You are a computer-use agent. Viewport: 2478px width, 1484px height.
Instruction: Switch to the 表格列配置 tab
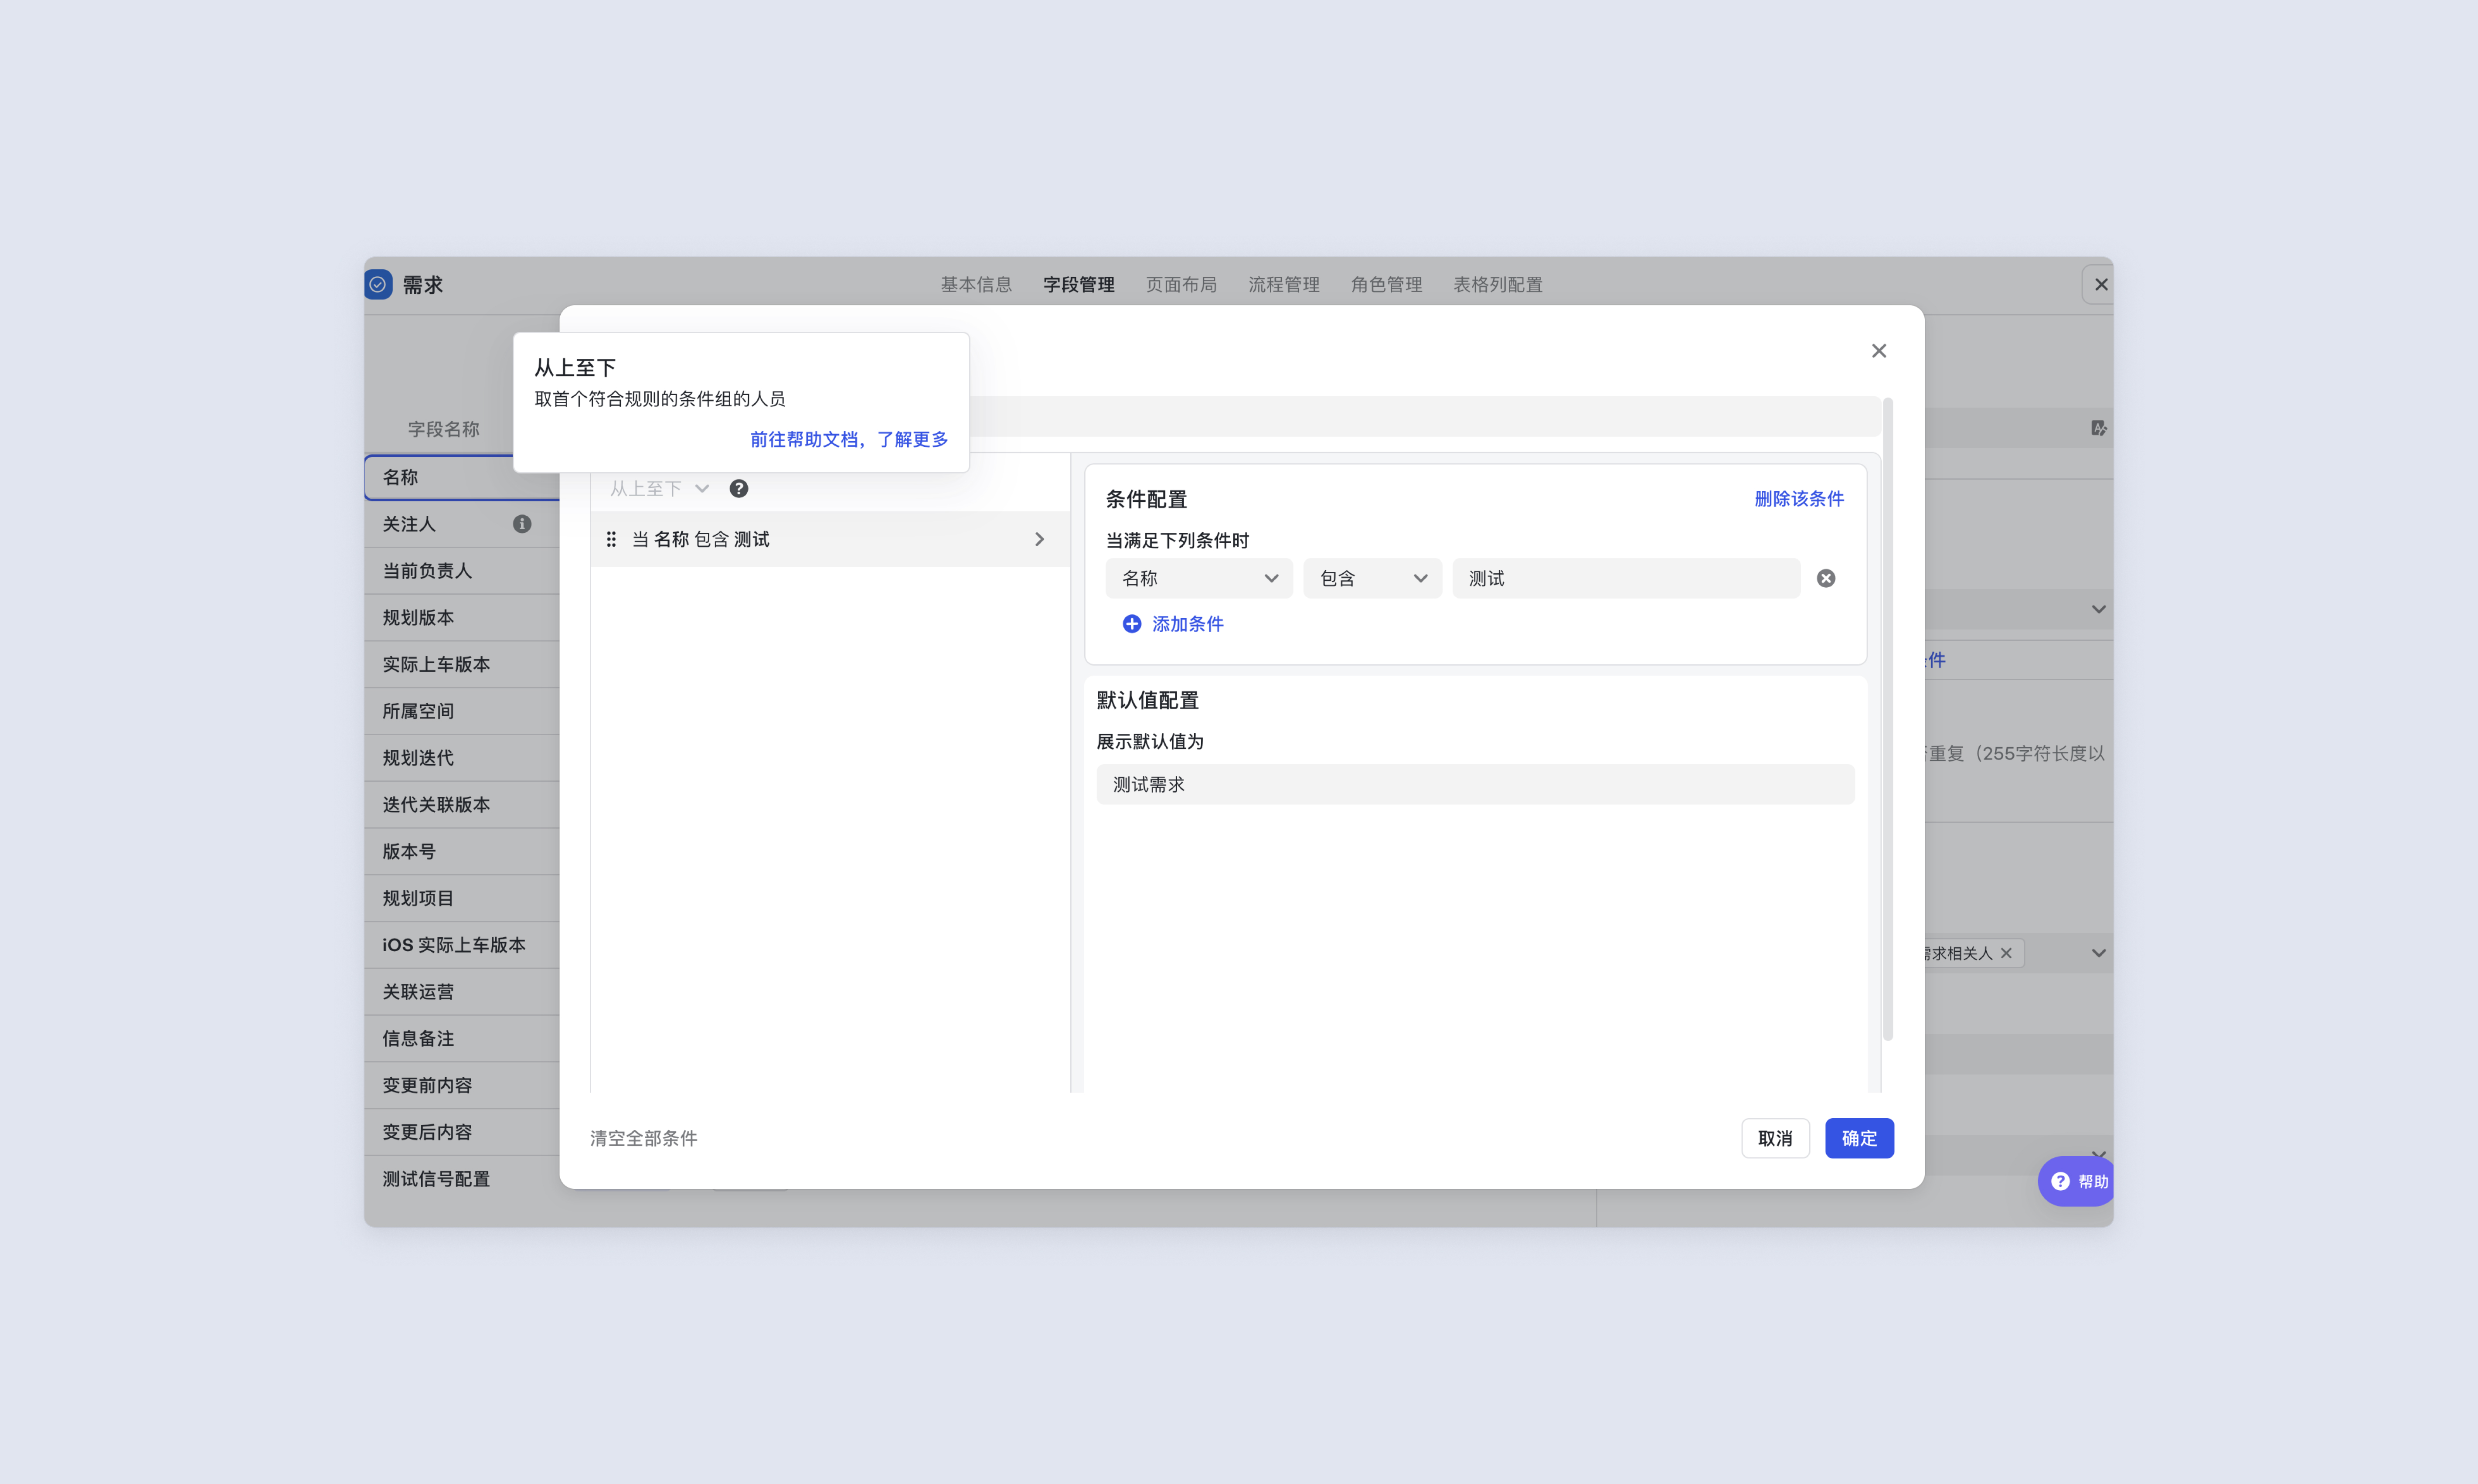coord(1498,285)
